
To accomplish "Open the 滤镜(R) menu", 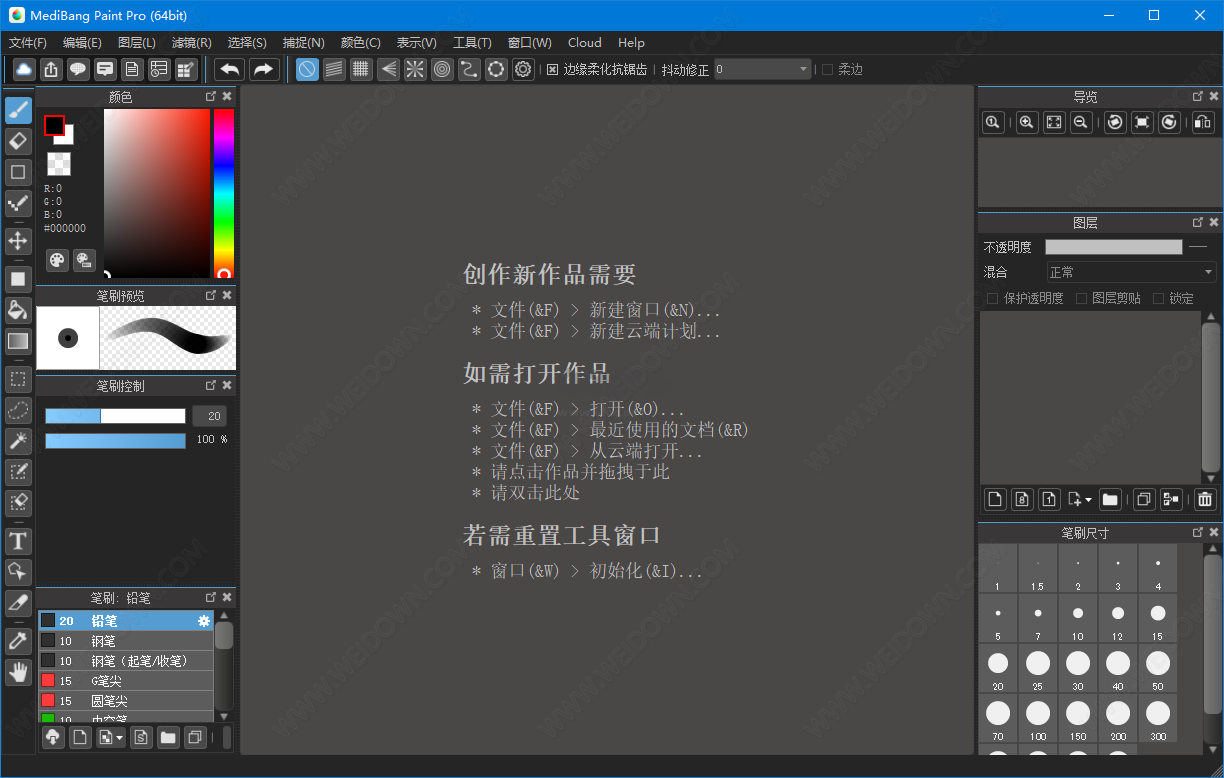I will click(191, 43).
